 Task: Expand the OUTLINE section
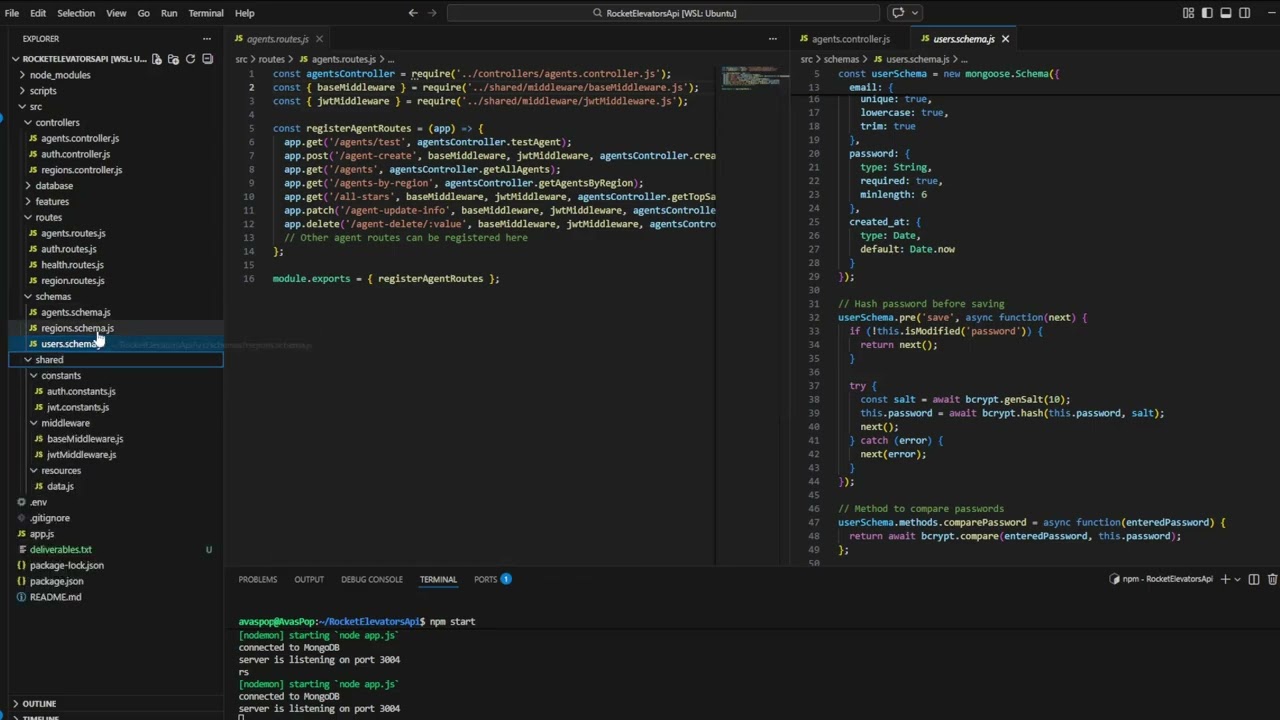(39, 703)
